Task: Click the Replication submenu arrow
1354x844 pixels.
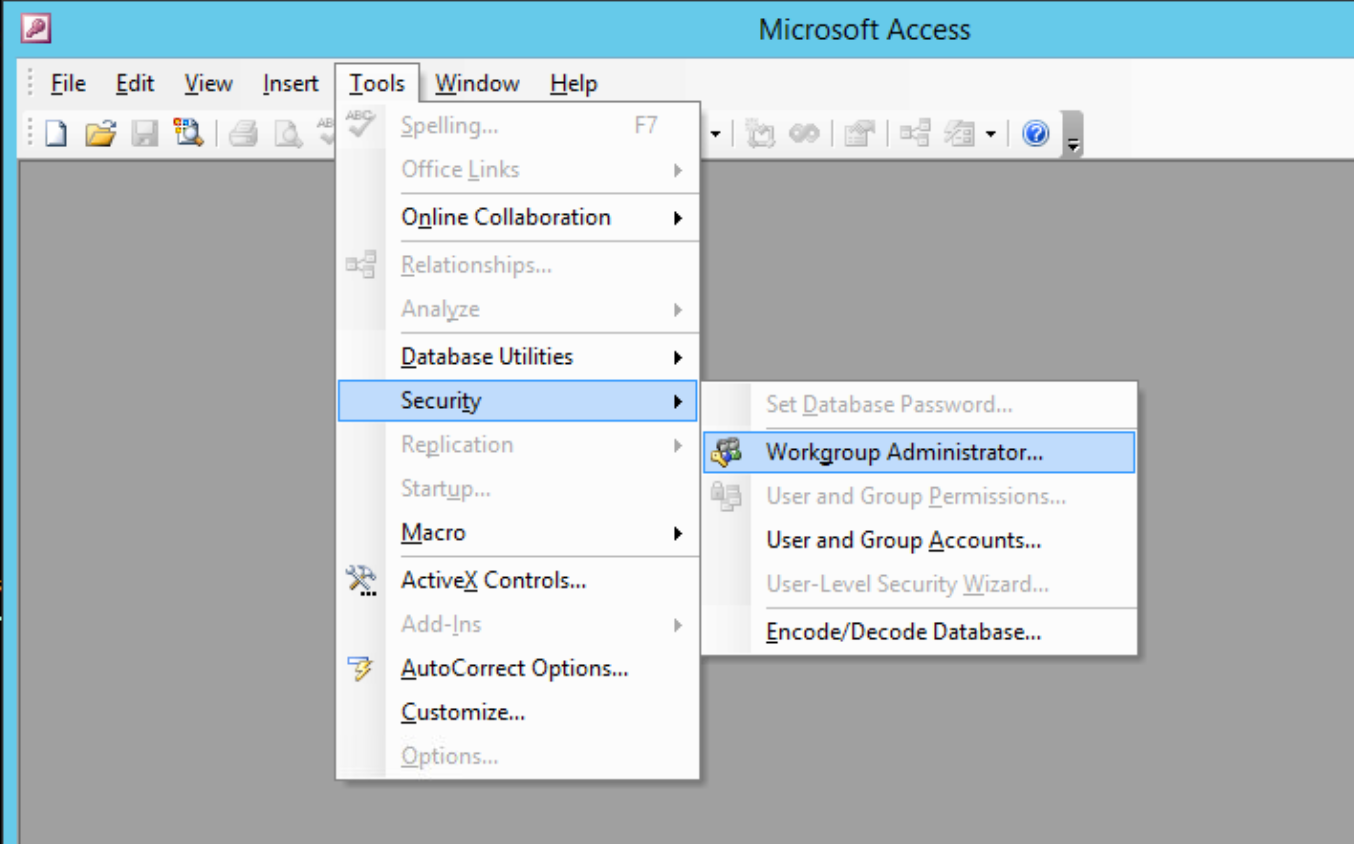Action: click(678, 446)
